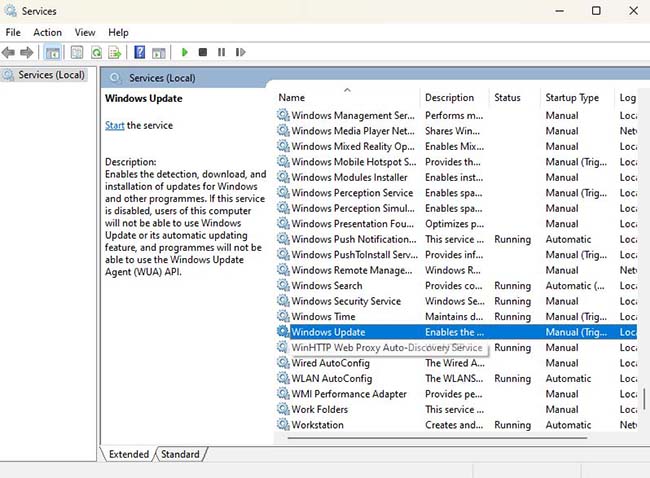Viewport: 650px width, 478px height.
Task: Select WMI Performance Adapter row
Action: [x=456, y=394]
